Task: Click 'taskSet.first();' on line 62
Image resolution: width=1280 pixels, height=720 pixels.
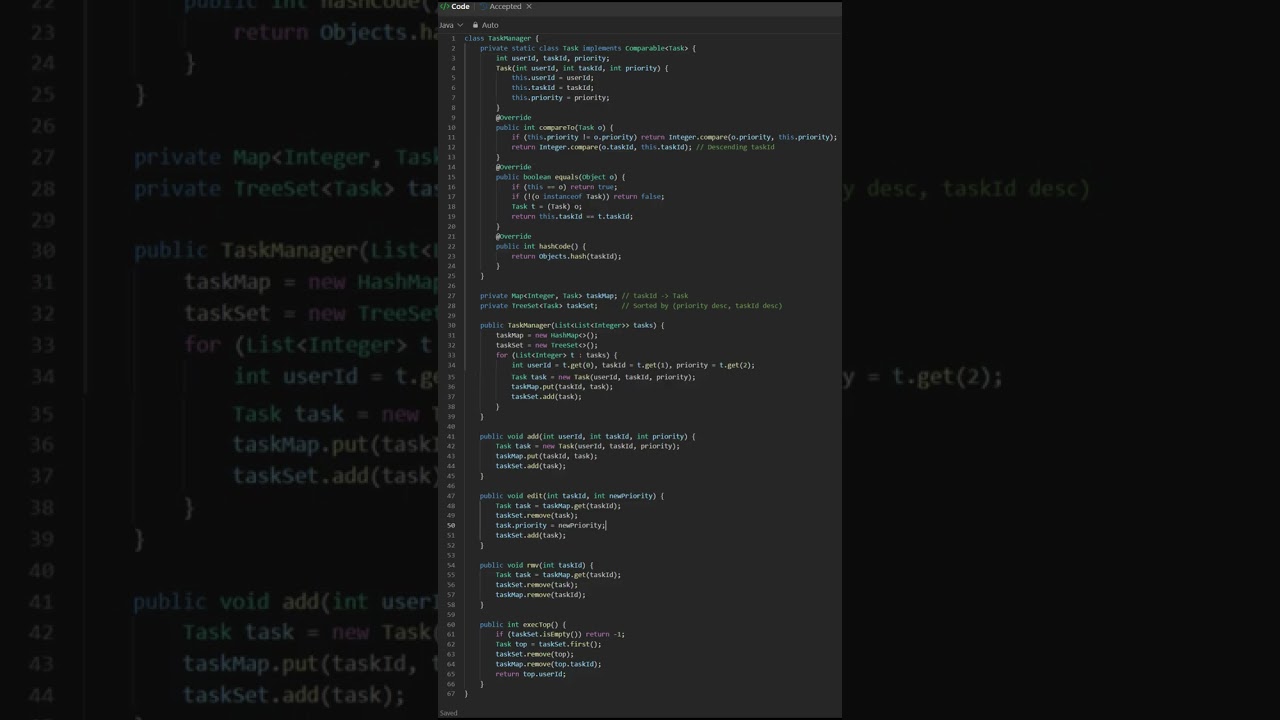Action: point(570,644)
